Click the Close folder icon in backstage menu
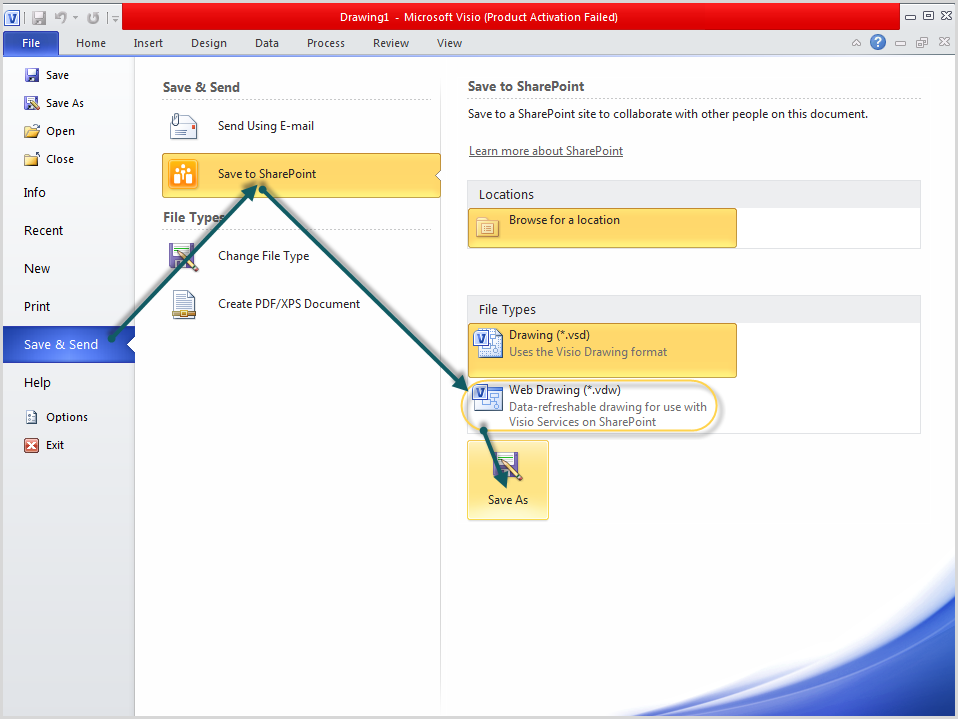This screenshot has width=958, height=719. click(x=32, y=159)
